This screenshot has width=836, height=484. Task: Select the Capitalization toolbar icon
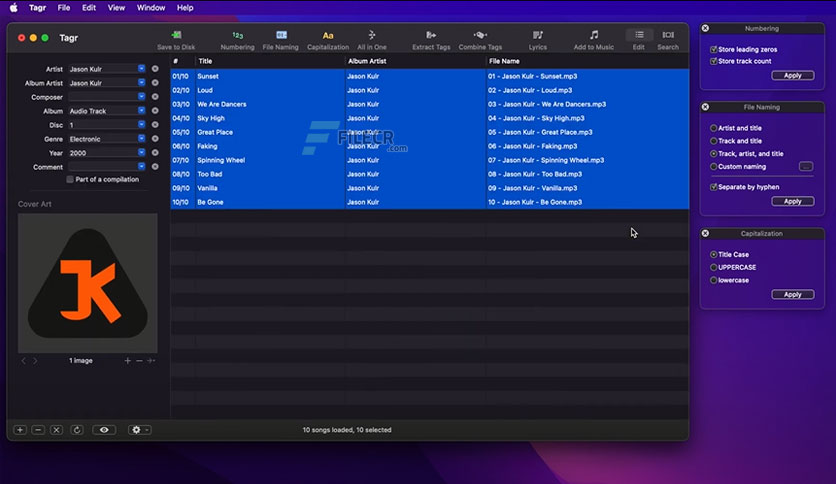point(328,35)
